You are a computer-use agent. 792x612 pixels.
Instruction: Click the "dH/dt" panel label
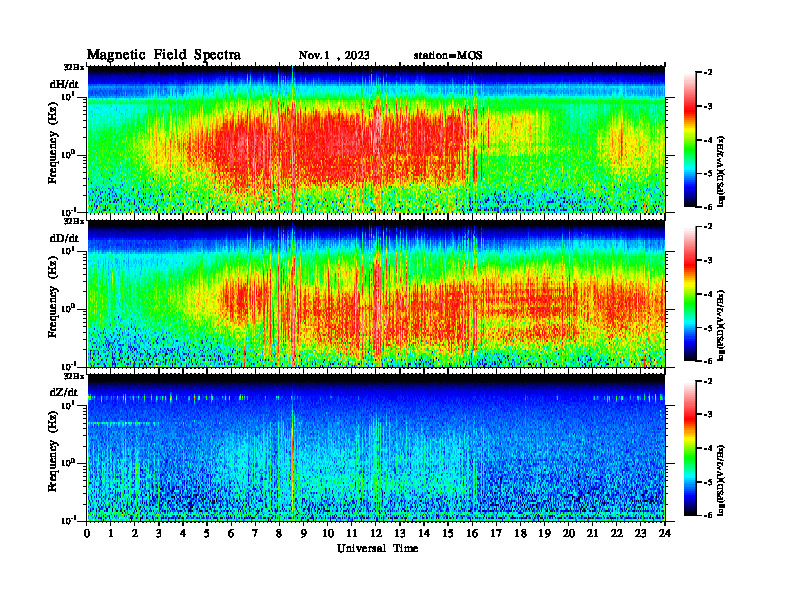pyautogui.click(x=64, y=84)
